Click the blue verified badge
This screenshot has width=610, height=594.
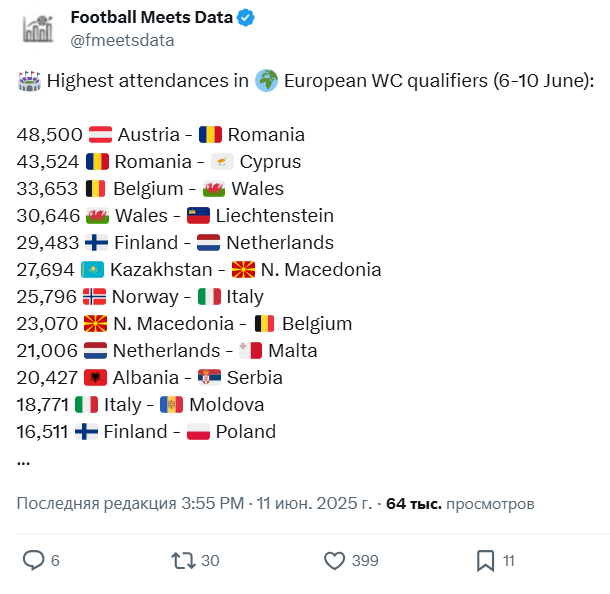245,18
